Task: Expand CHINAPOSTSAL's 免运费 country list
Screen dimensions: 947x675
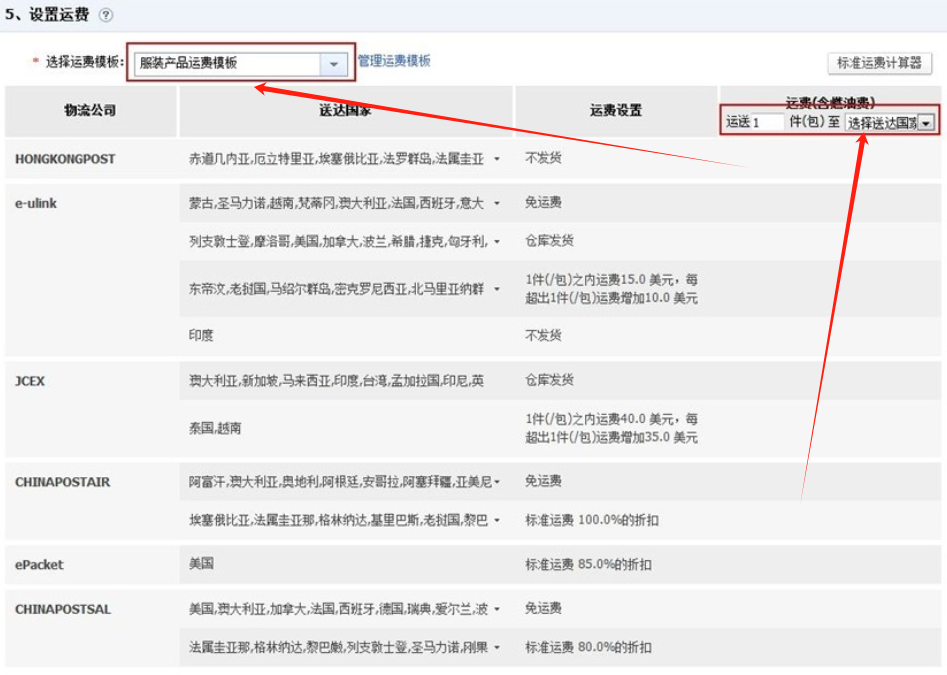Action: coord(497,608)
